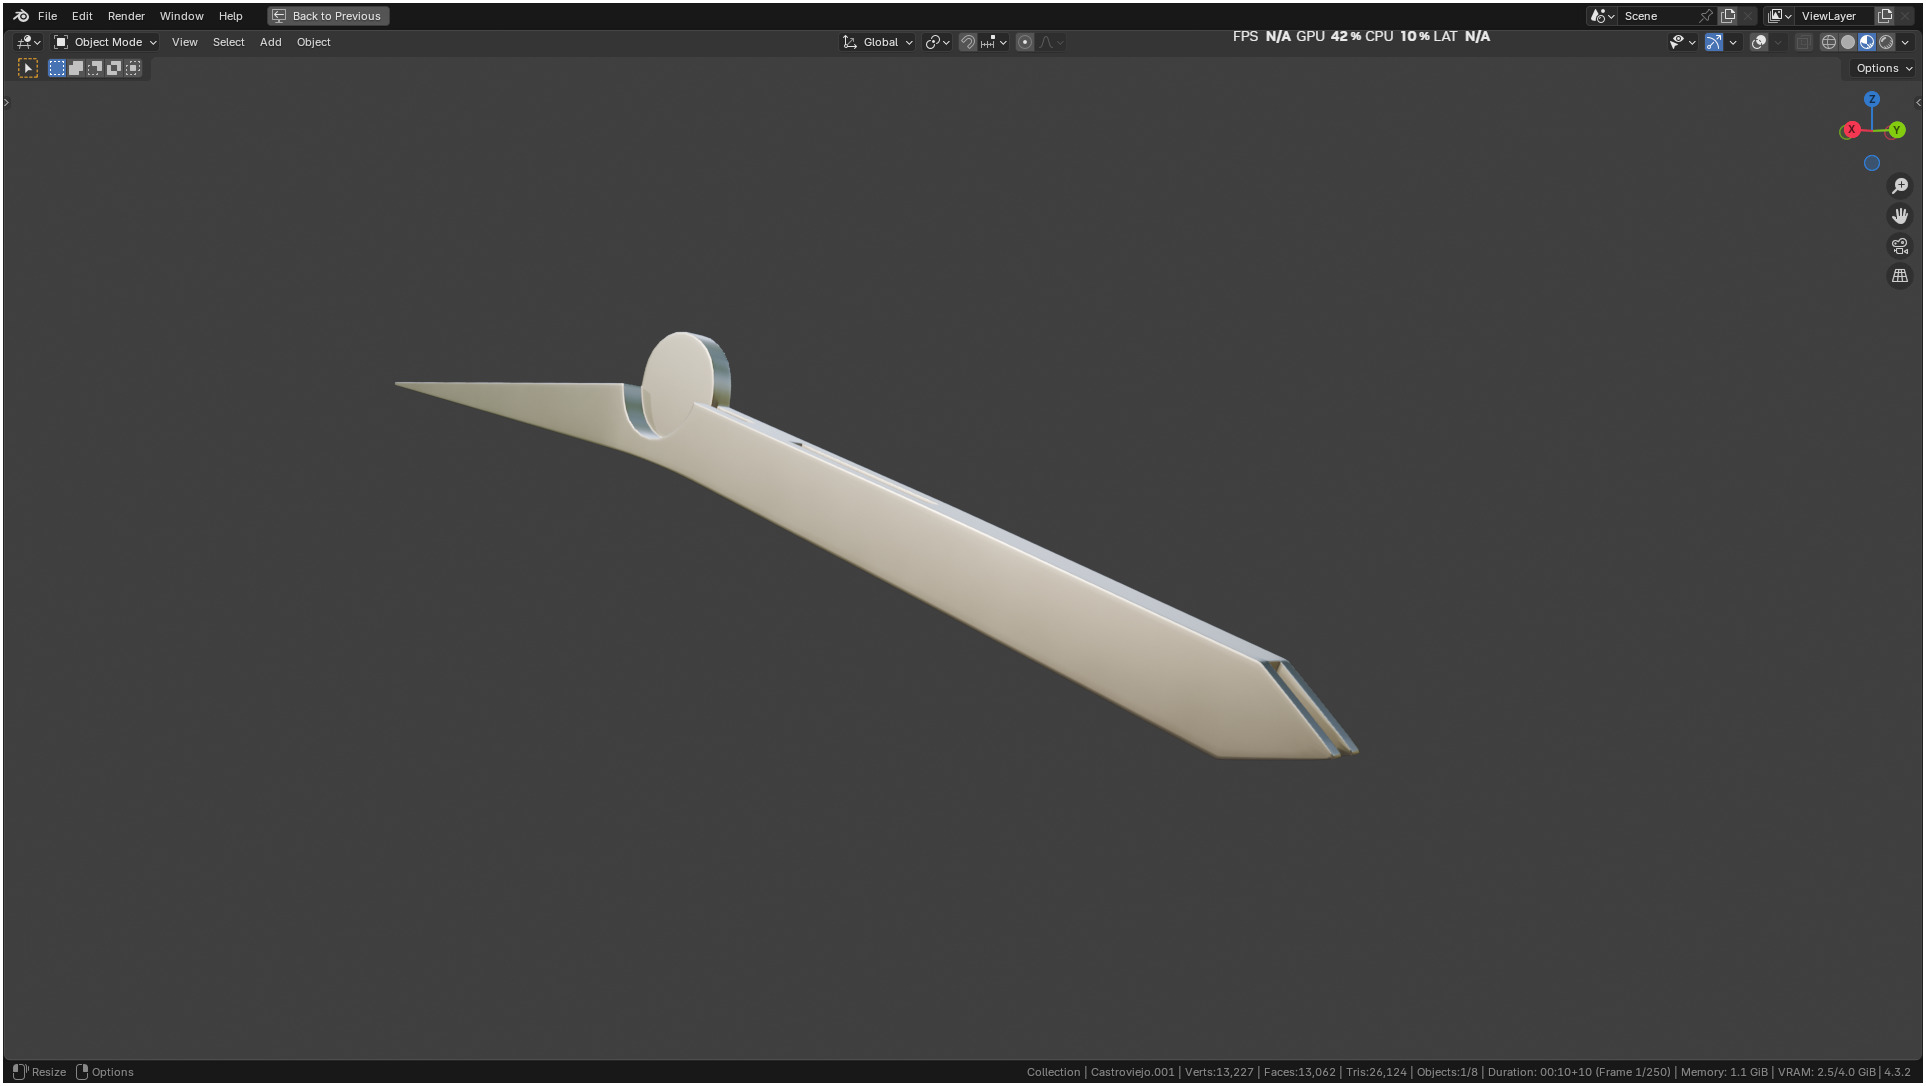Image resolution: width=1926 pixels, height=1086 pixels.
Task: Expand the right sidebar arrow
Action: tap(1918, 102)
